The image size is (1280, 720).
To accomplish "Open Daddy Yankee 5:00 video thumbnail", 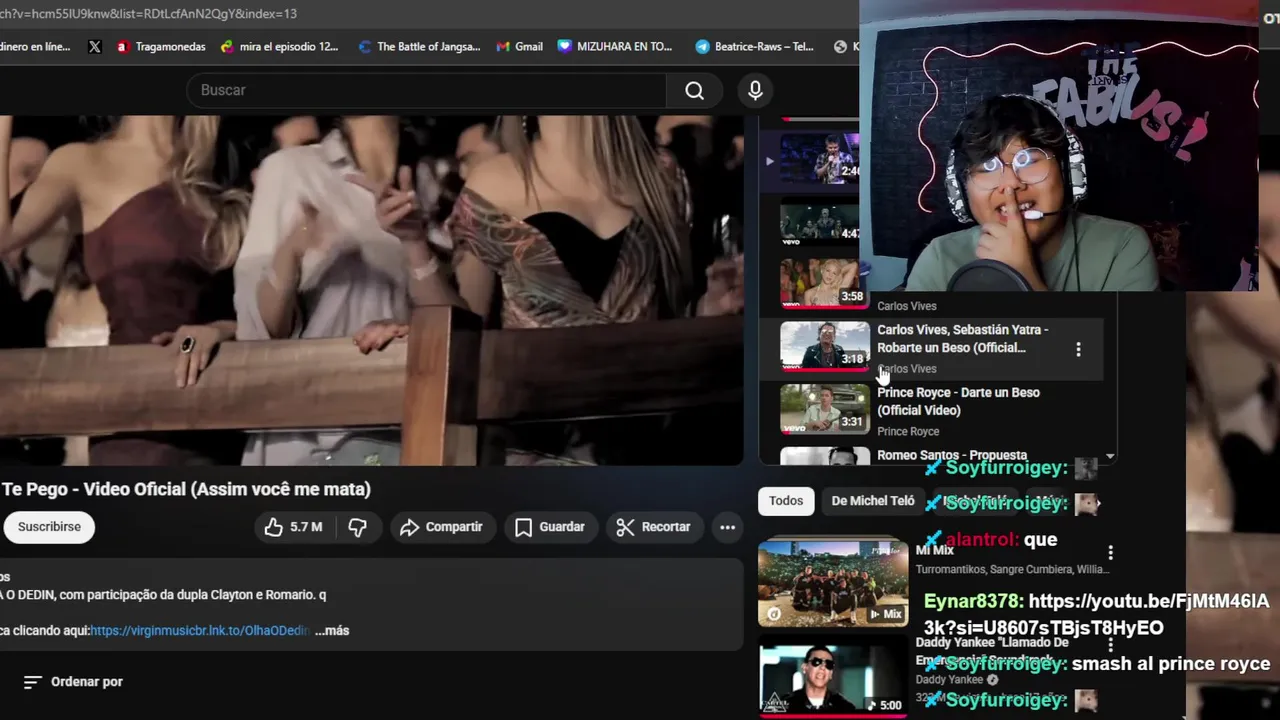I will tap(833, 678).
